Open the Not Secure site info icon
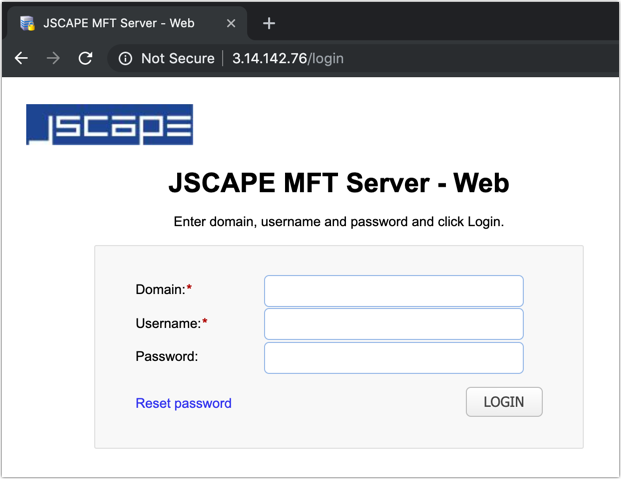 [125, 59]
